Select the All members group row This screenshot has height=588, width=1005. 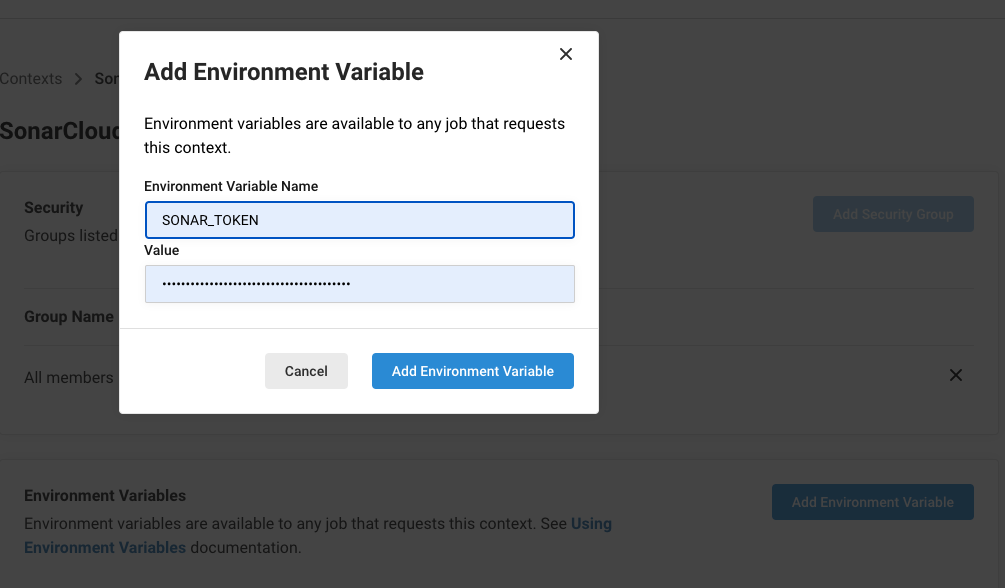(x=69, y=378)
